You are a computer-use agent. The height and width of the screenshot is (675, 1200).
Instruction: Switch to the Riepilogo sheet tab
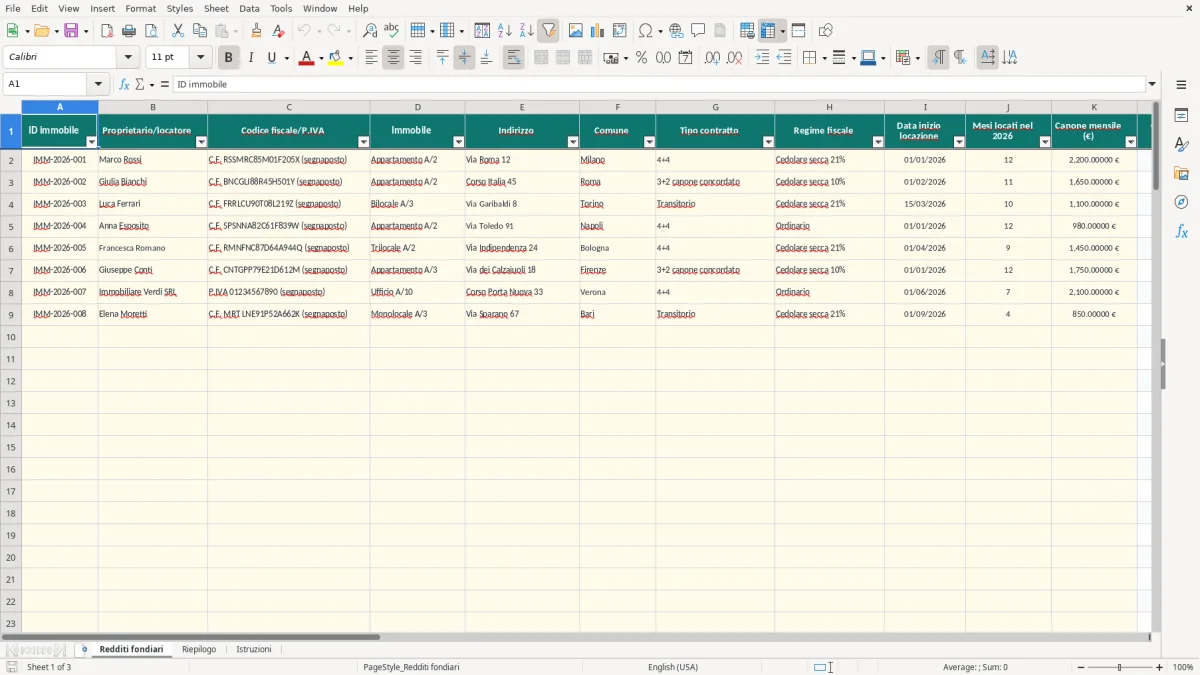(x=199, y=649)
